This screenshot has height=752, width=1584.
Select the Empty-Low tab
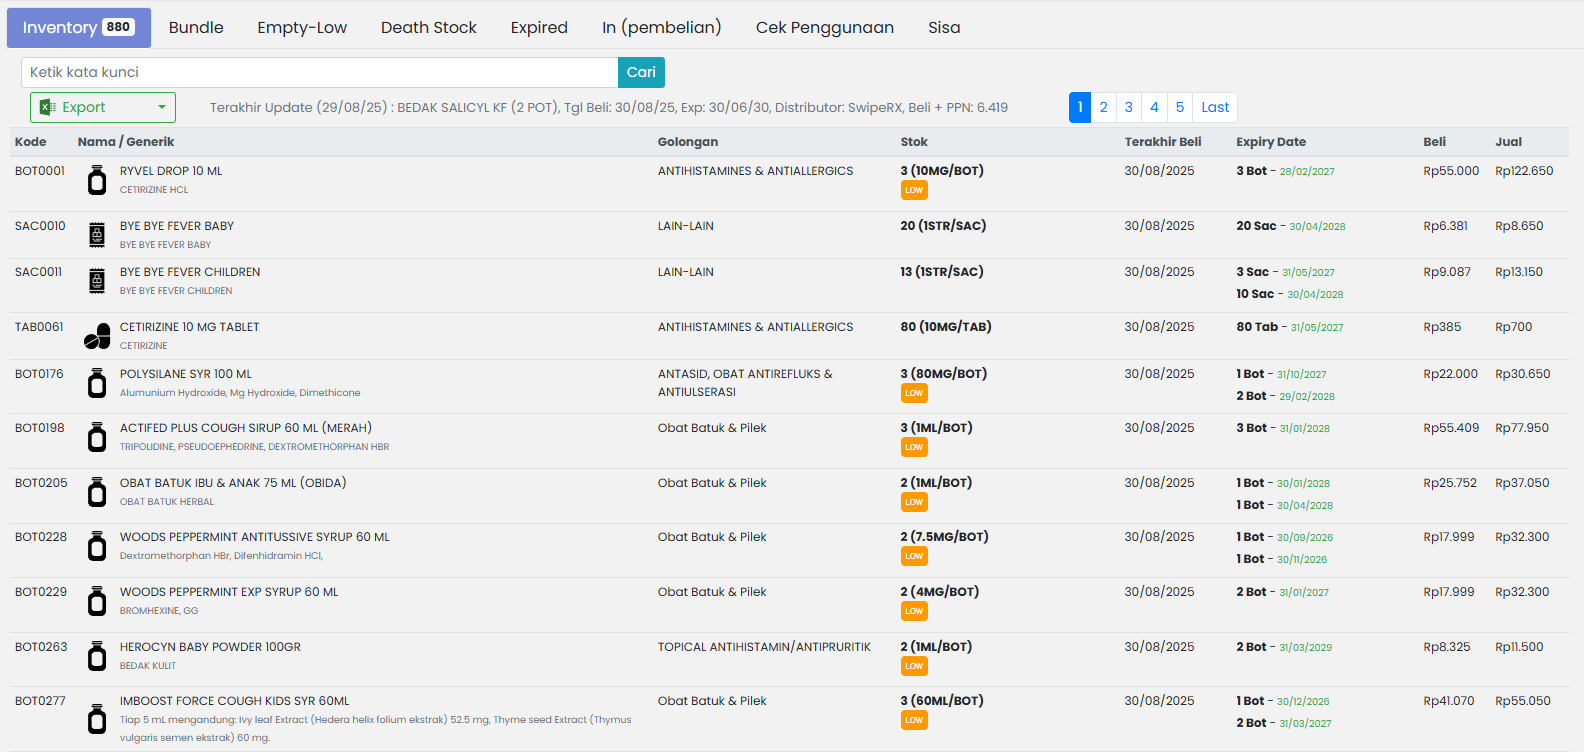point(302,28)
